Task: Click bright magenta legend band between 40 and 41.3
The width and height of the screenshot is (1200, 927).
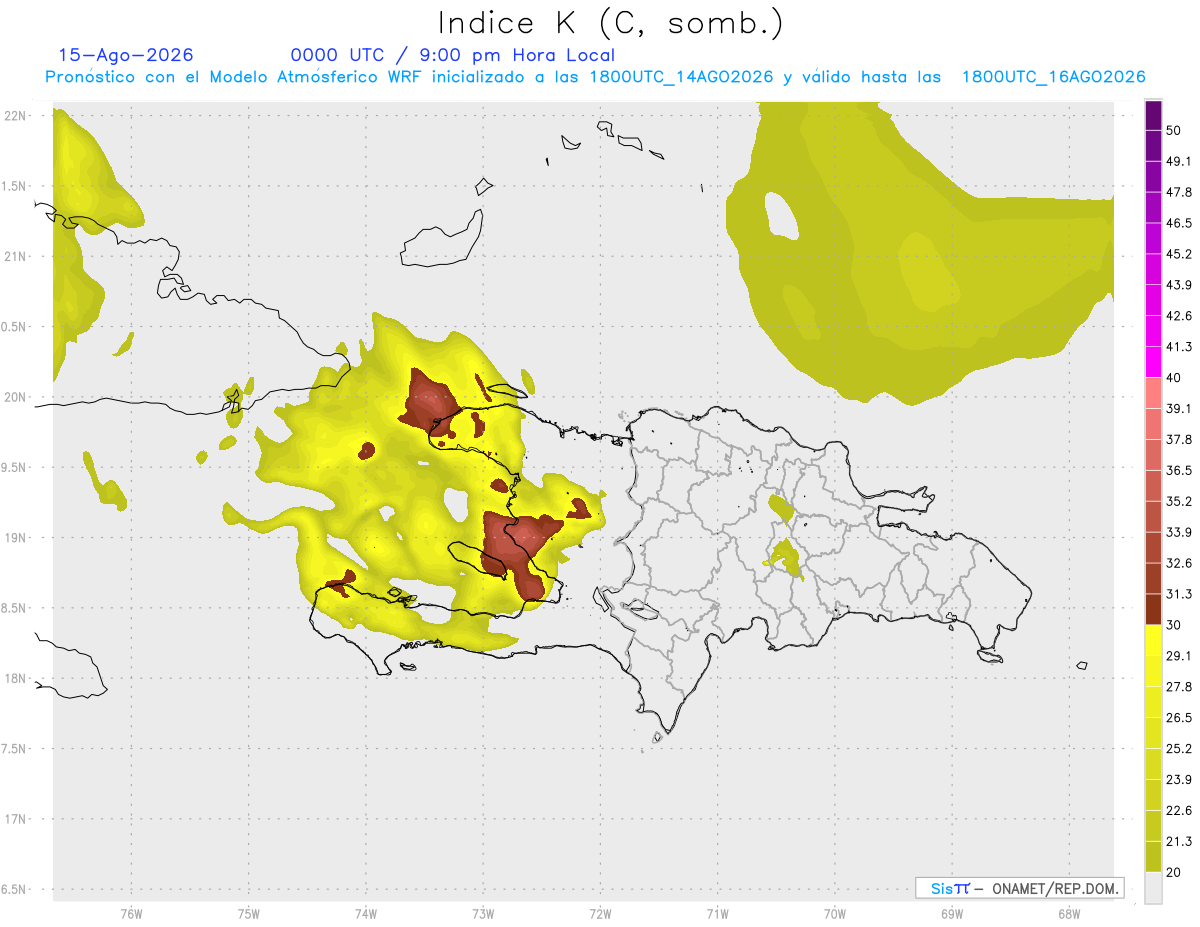Action: [1153, 362]
